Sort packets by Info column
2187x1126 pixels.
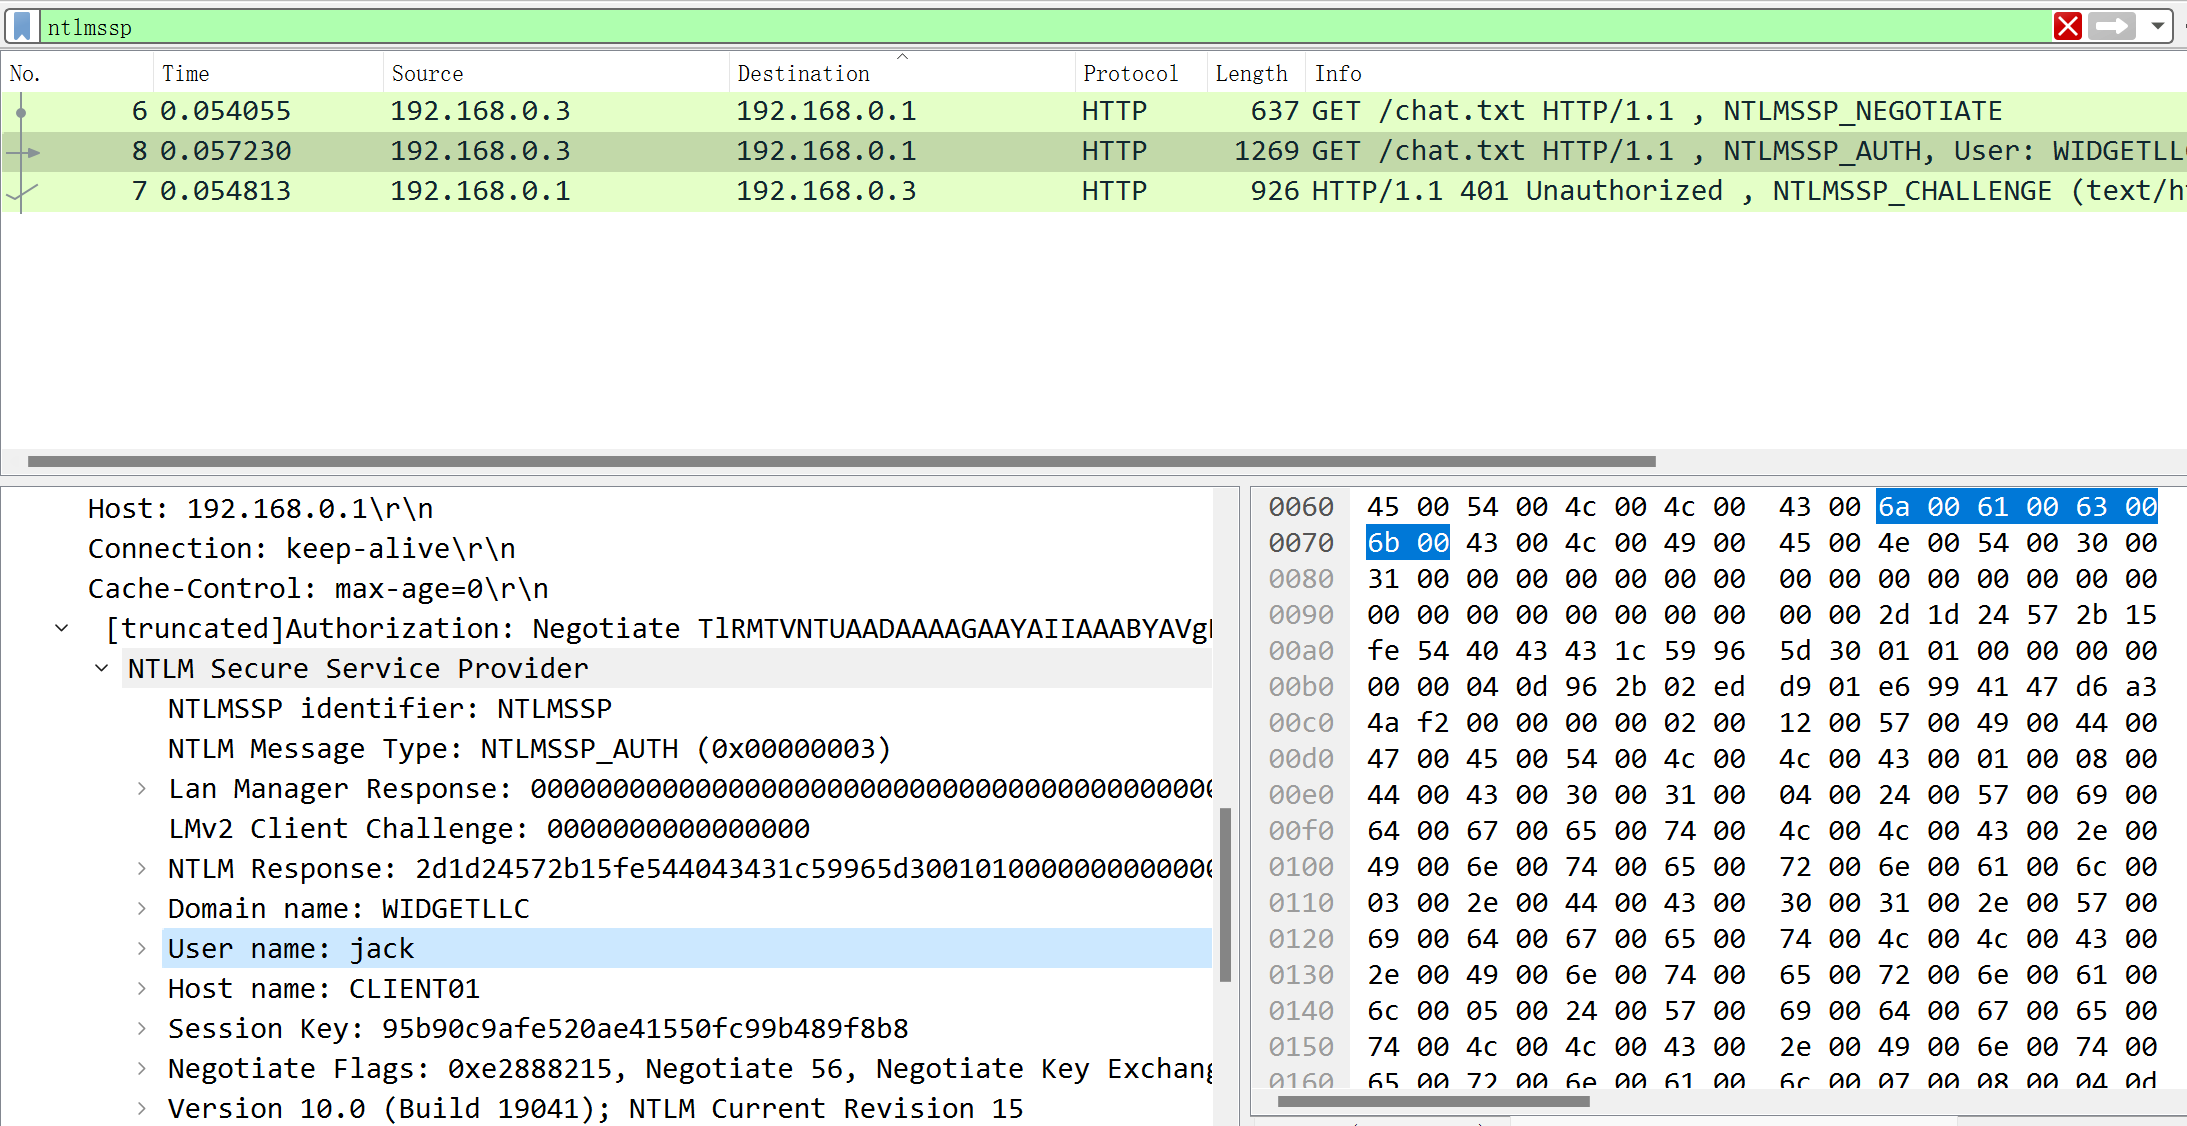coord(1745,73)
